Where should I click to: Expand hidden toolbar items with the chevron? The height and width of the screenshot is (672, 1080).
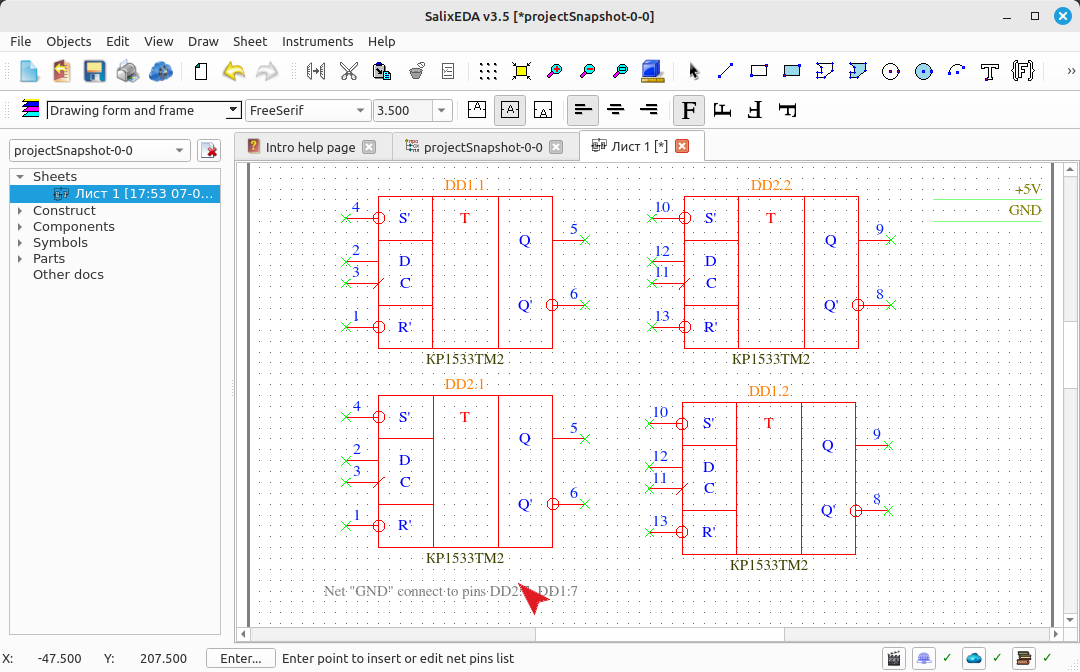tap(1070, 71)
